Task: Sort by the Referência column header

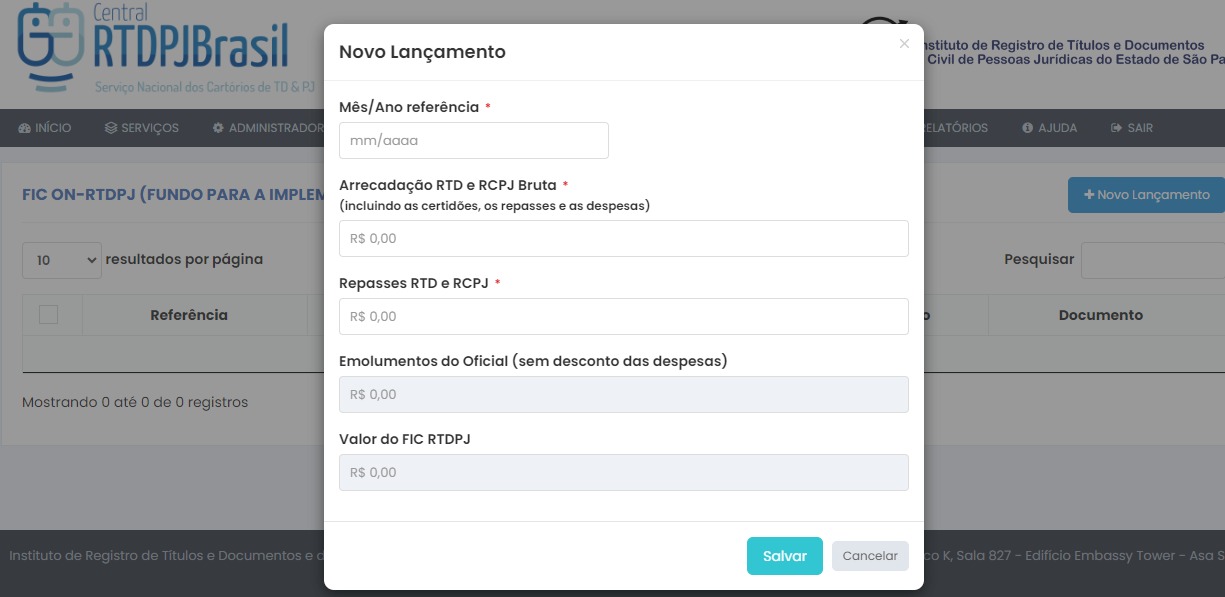Action: coord(189,315)
